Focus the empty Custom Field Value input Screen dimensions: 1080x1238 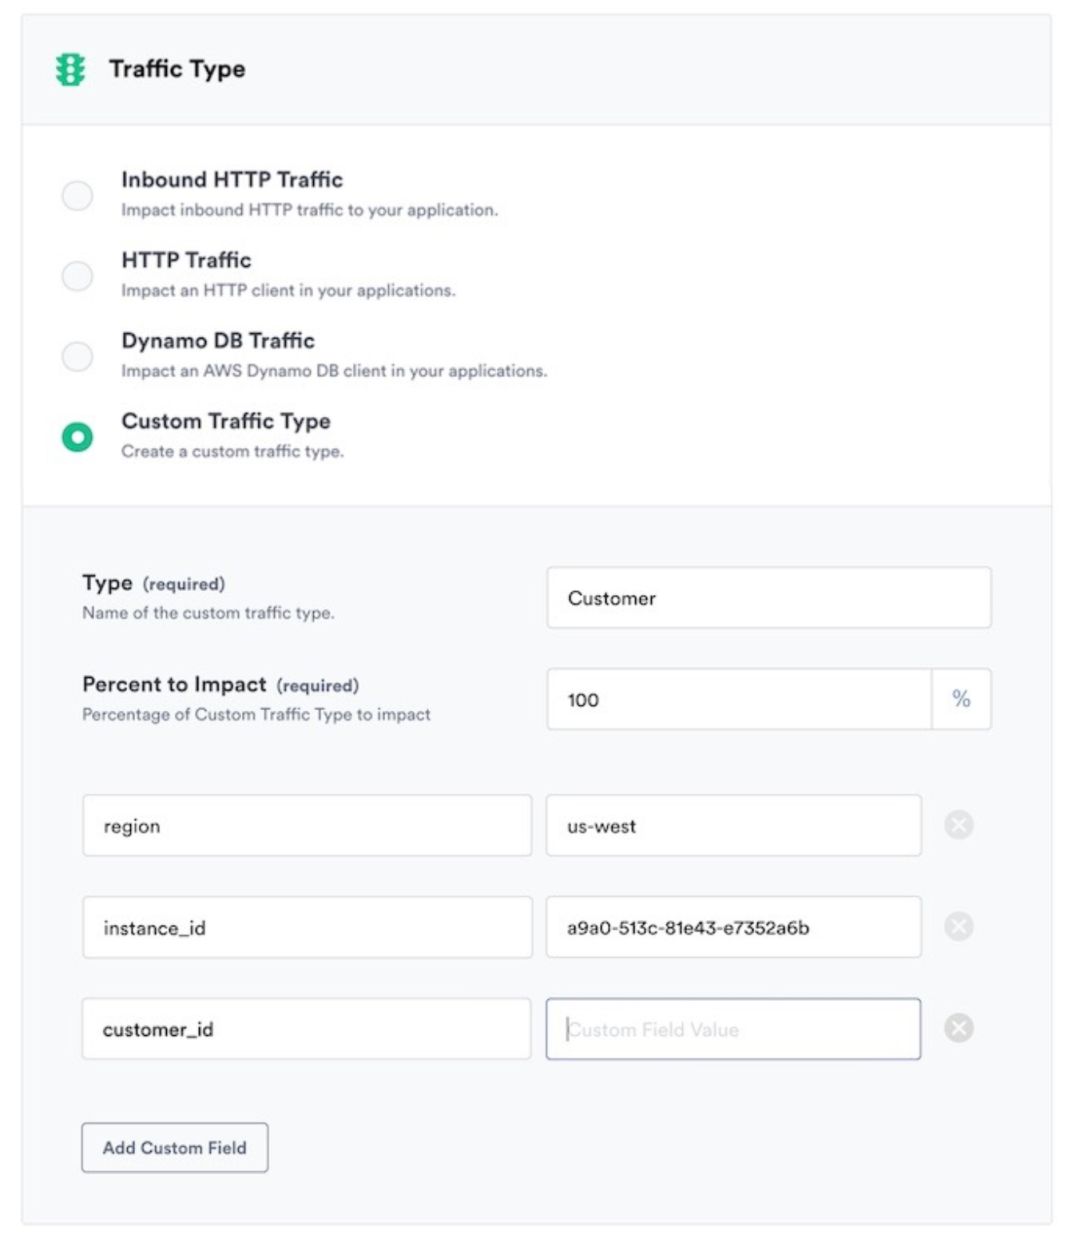(x=733, y=1029)
